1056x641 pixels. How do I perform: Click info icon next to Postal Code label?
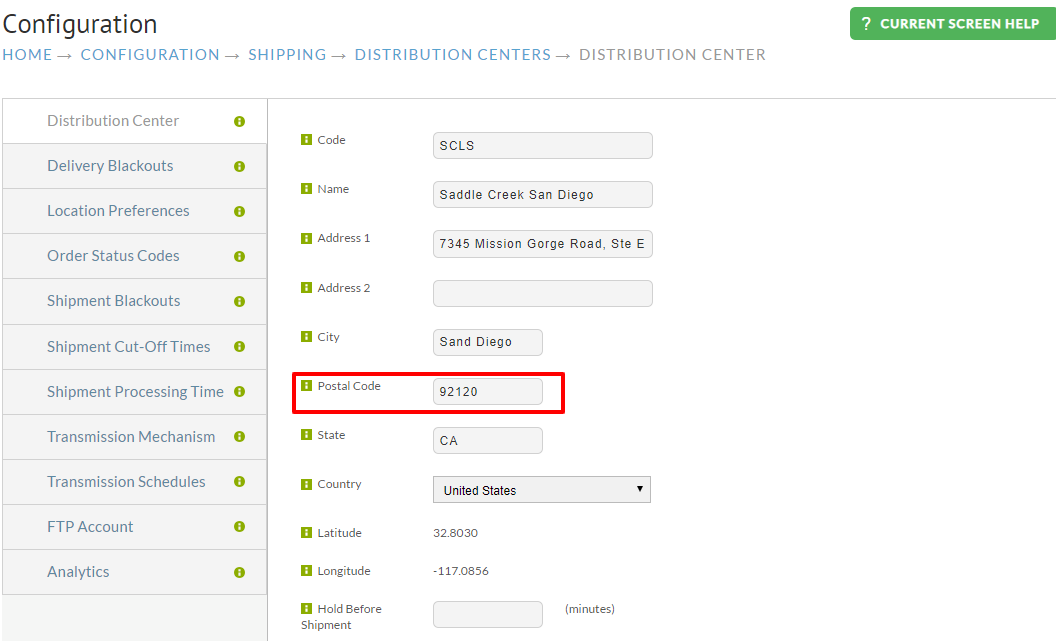click(x=306, y=386)
